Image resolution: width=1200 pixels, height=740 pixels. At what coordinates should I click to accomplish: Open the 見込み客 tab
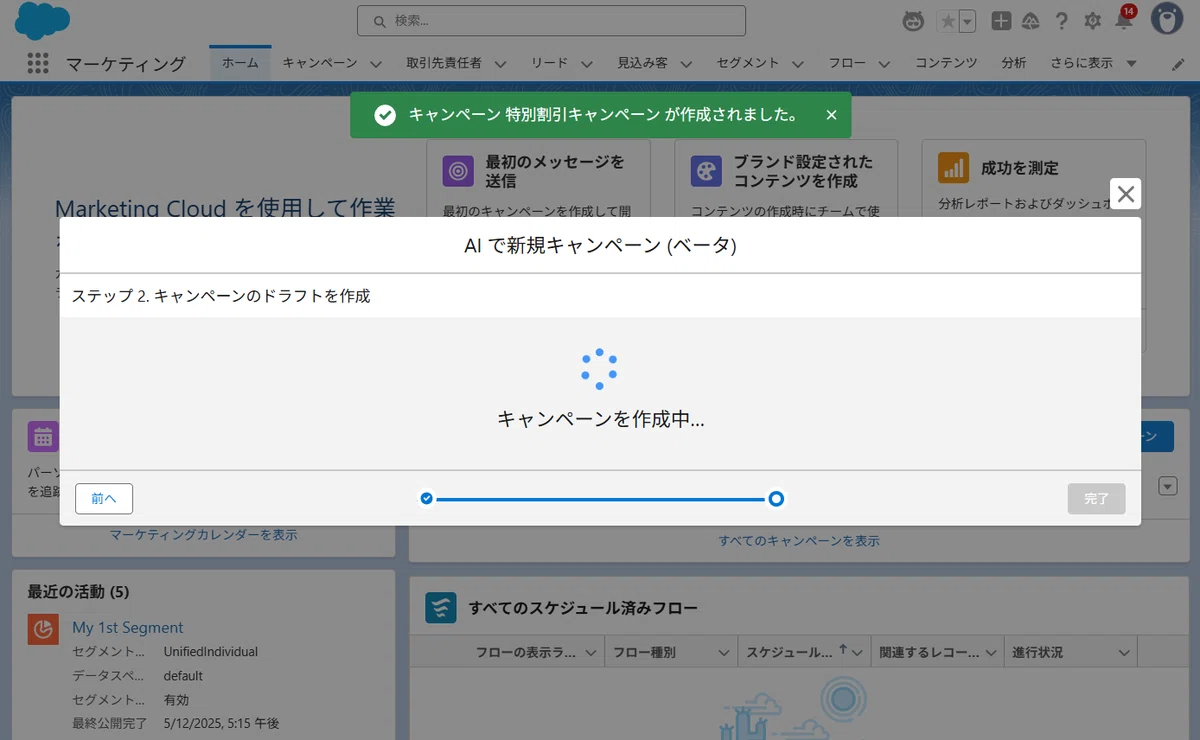click(642, 63)
